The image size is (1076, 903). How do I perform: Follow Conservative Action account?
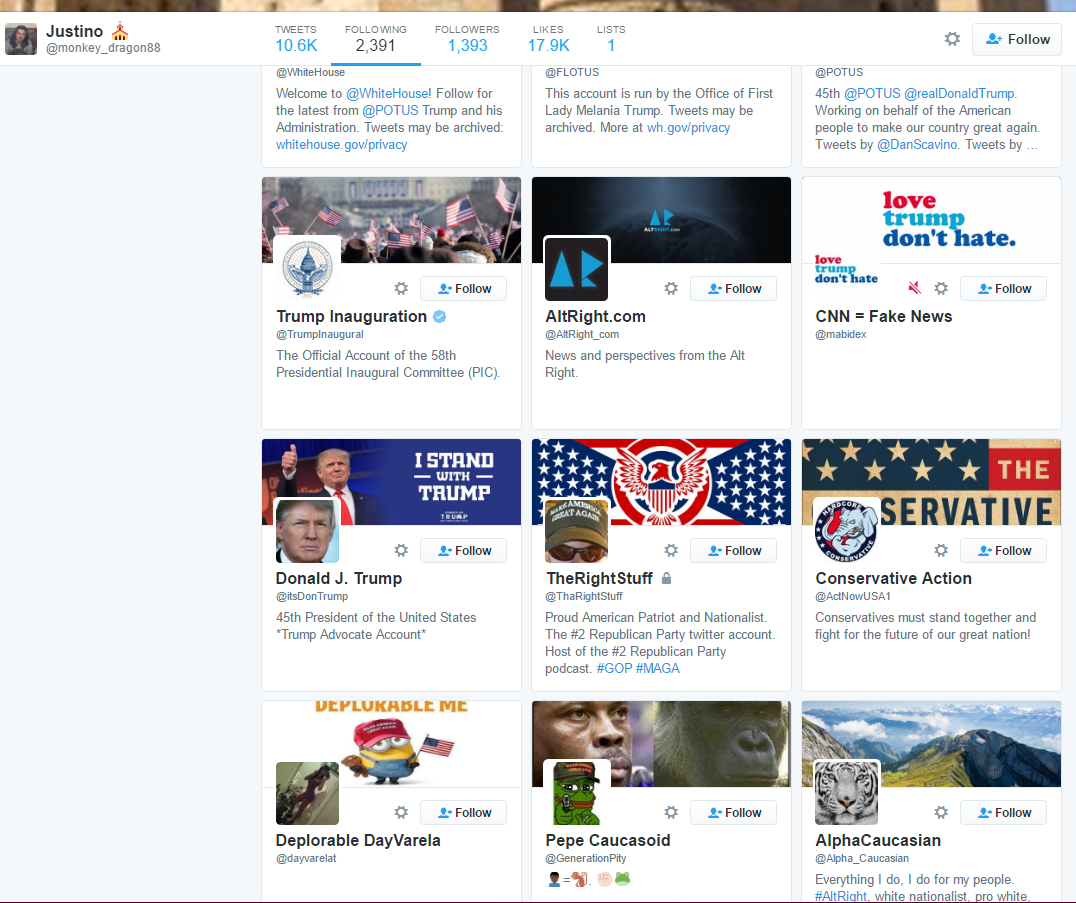tap(1003, 551)
